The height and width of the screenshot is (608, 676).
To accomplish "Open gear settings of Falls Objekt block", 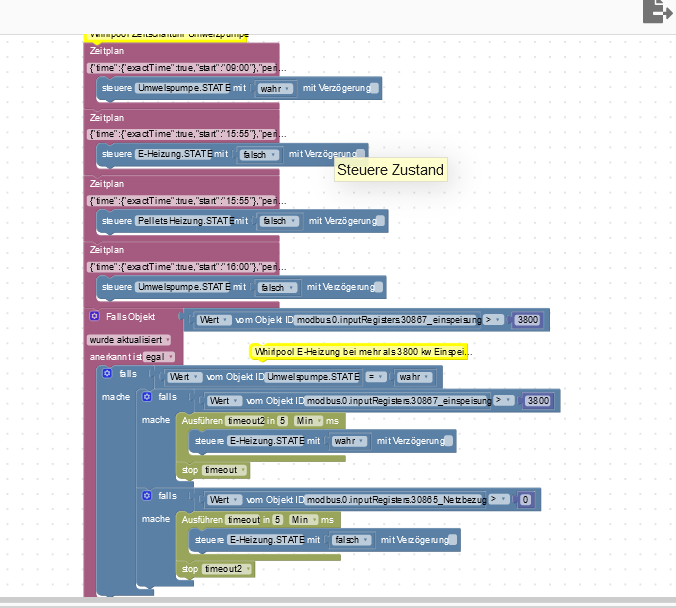I will click(94, 316).
